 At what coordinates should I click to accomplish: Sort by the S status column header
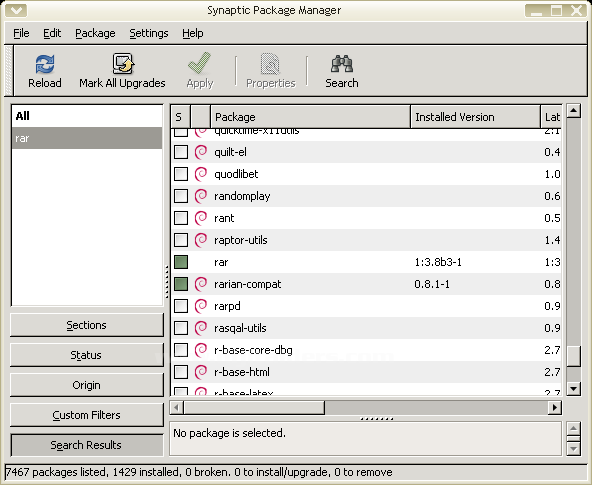pos(180,117)
